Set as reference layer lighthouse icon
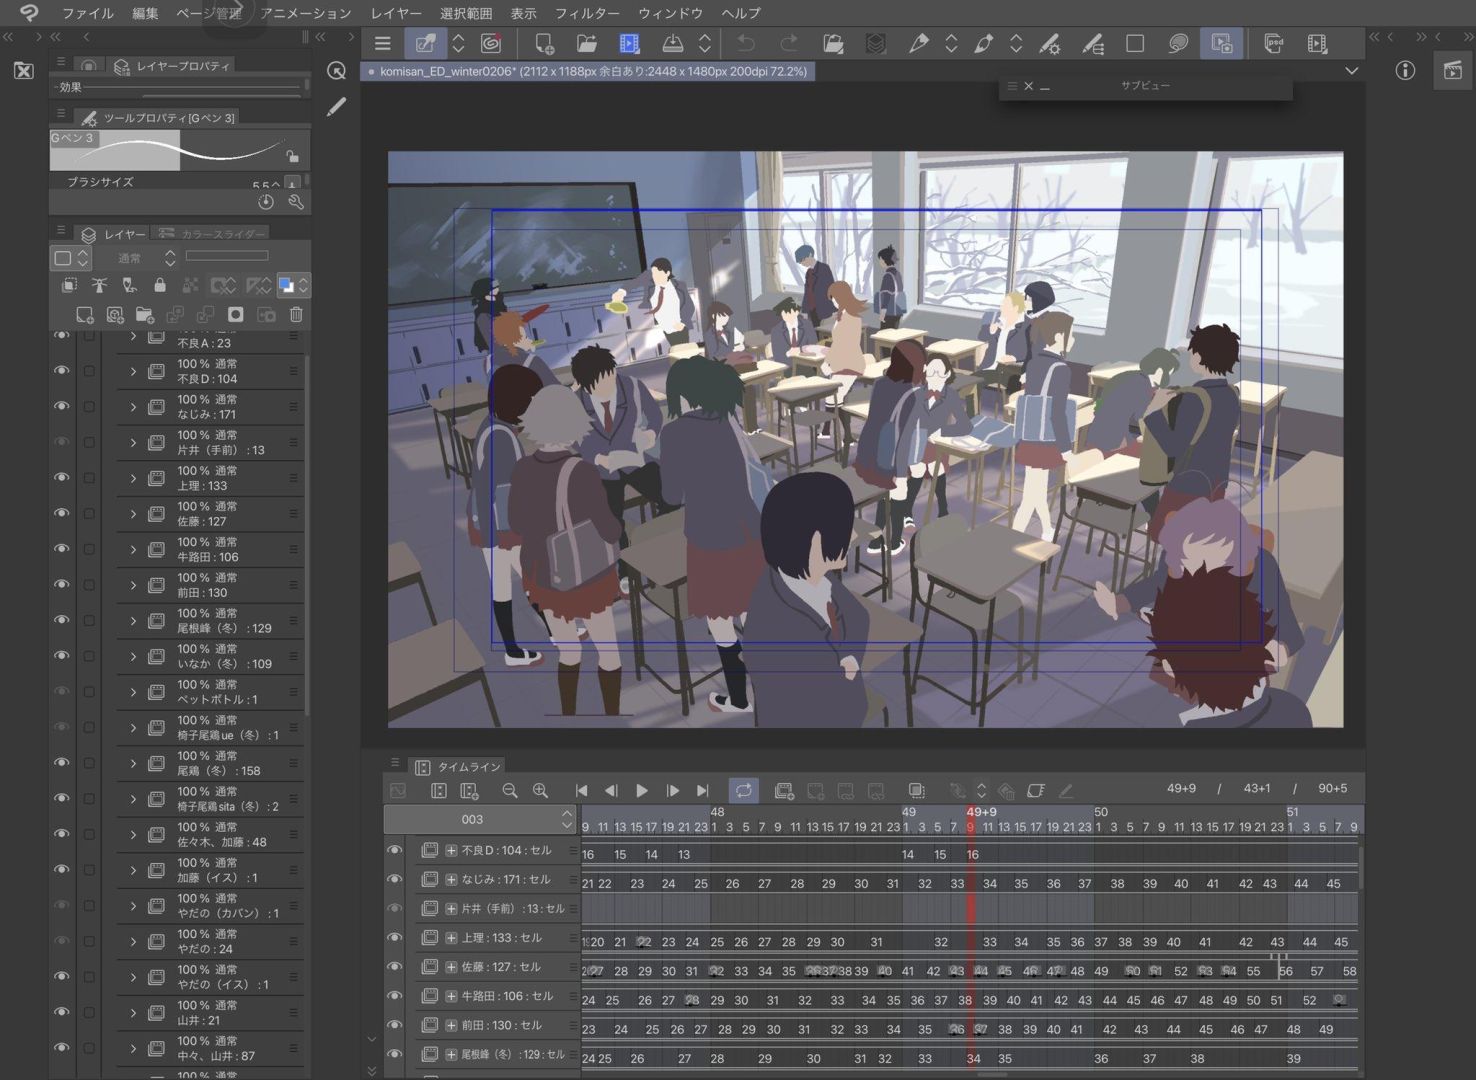This screenshot has width=1476, height=1080. (x=99, y=286)
